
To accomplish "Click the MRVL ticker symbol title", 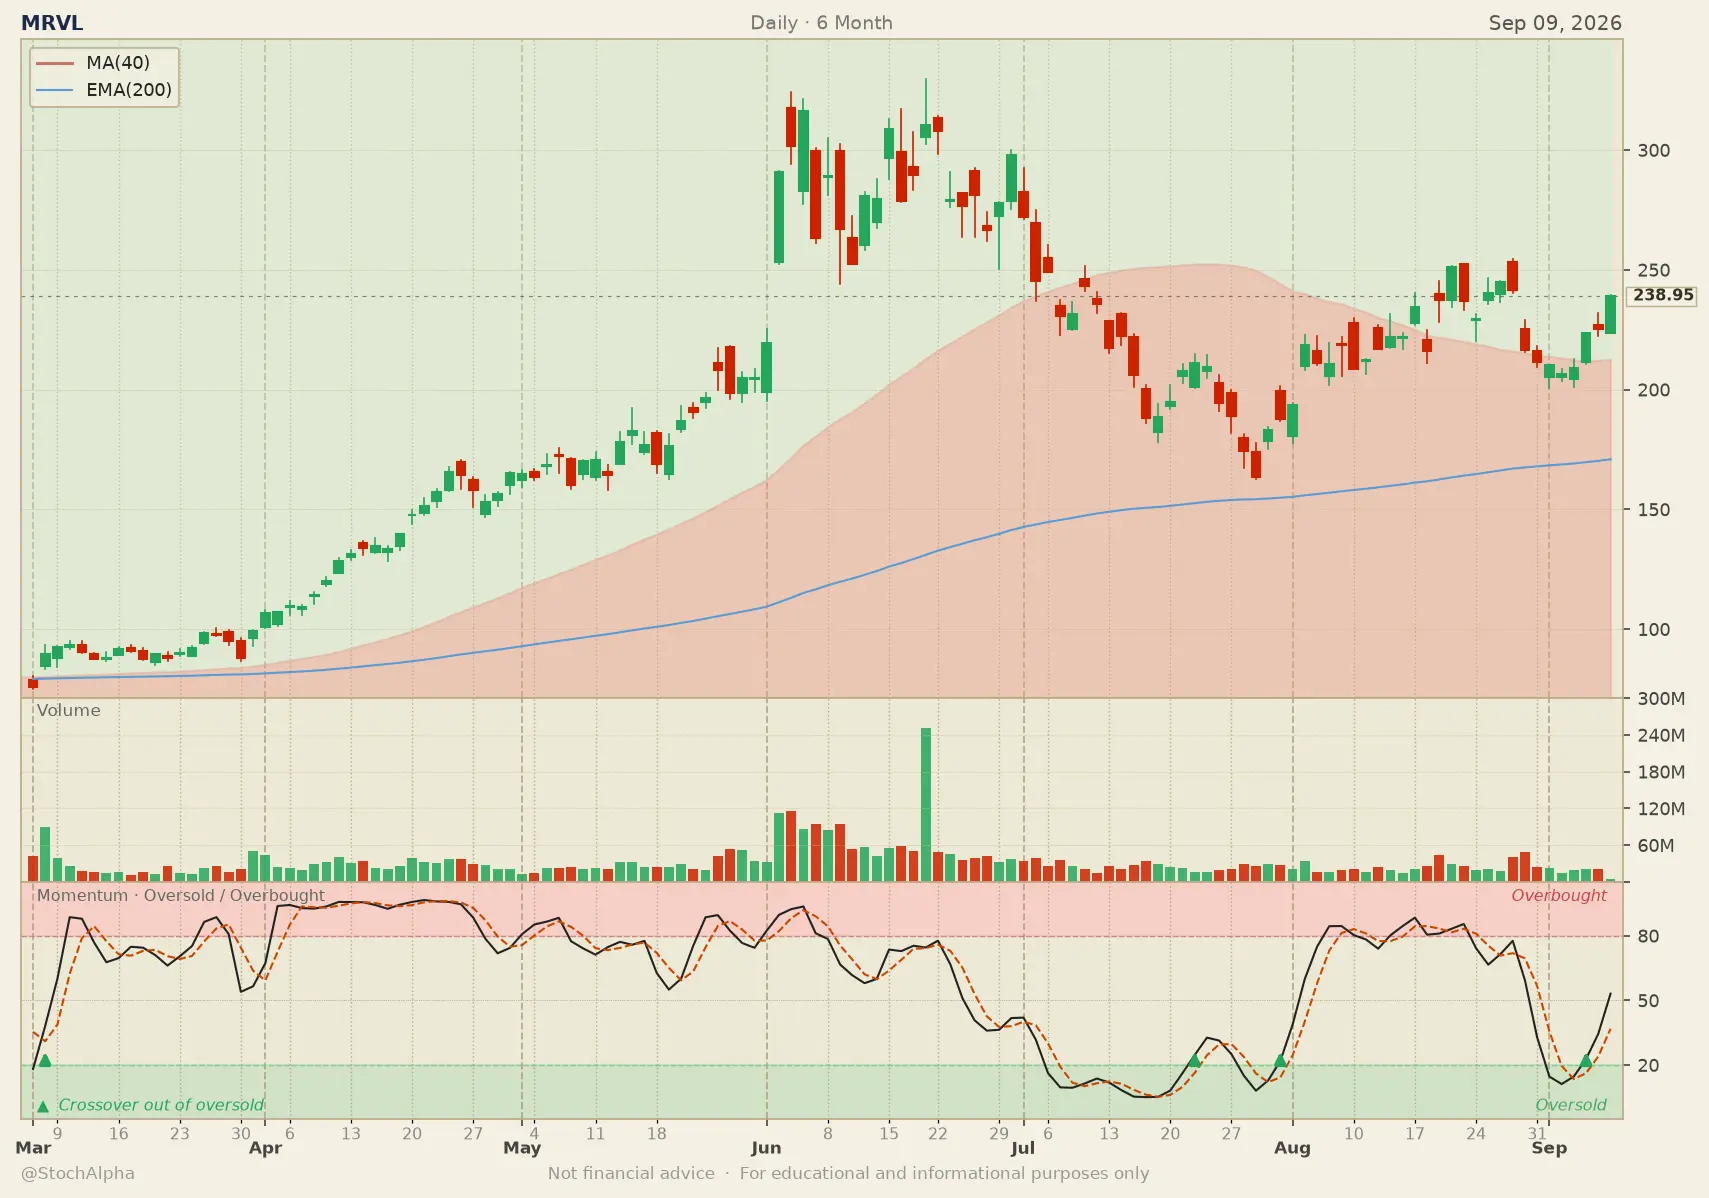I will point(52,23).
